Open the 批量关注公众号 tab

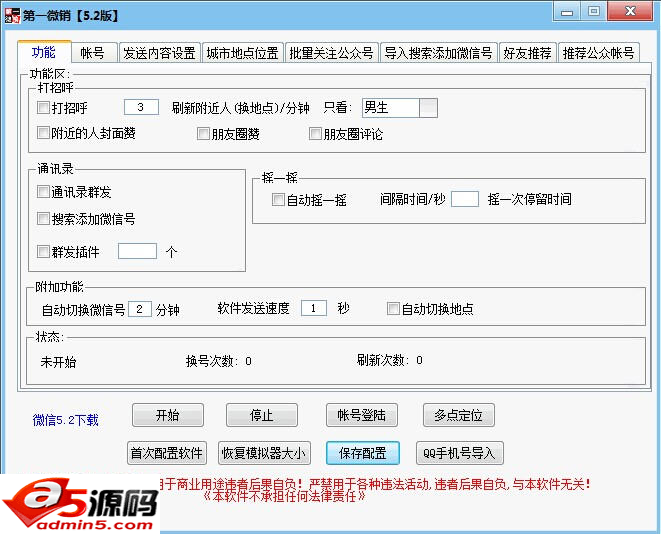(x=331, y=53)
